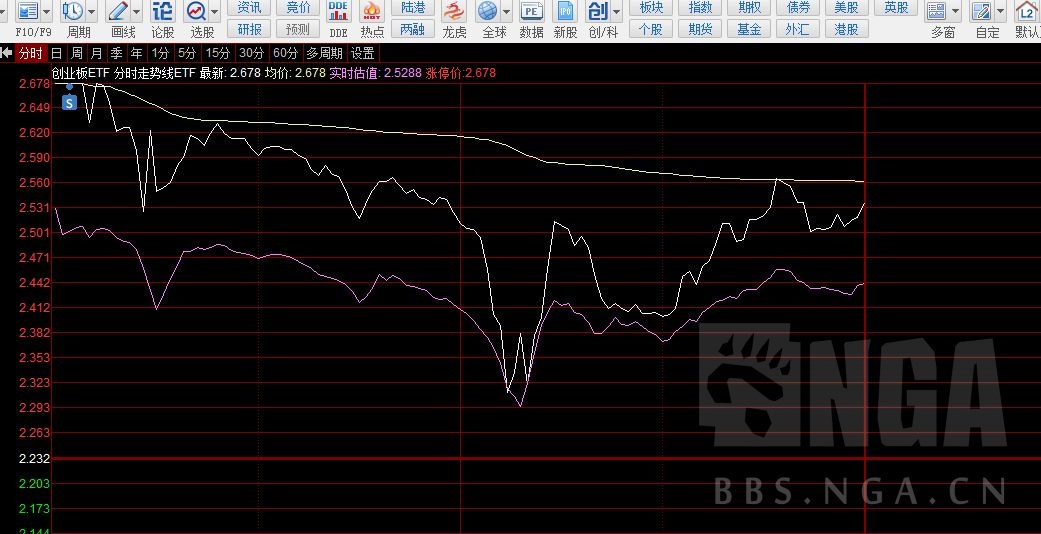Expand the 画线 dropdown arrow
Viewport: 1041px width, 534px height.
tap(137, 11)
